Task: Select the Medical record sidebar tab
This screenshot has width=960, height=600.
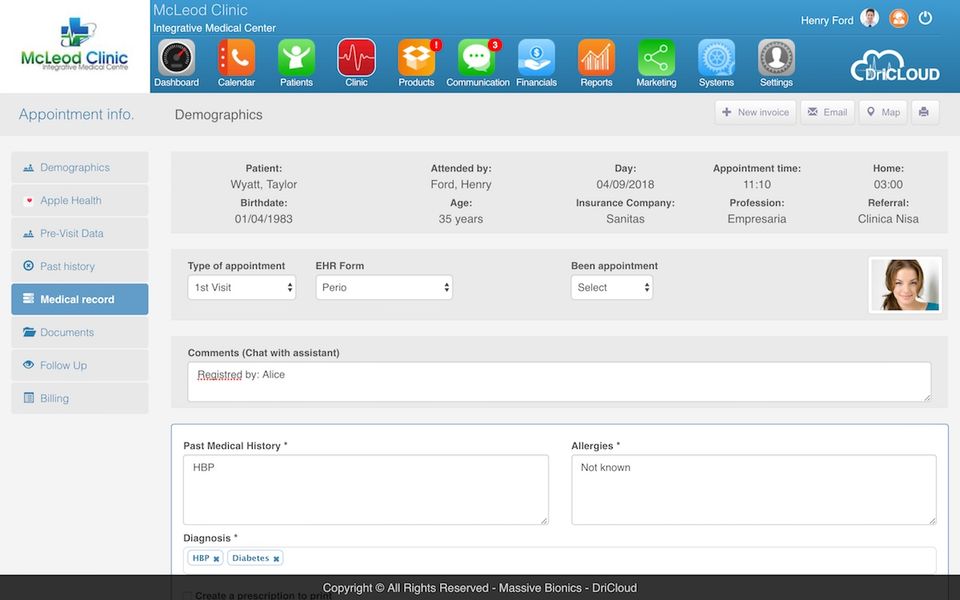Action: coord(80,299)
